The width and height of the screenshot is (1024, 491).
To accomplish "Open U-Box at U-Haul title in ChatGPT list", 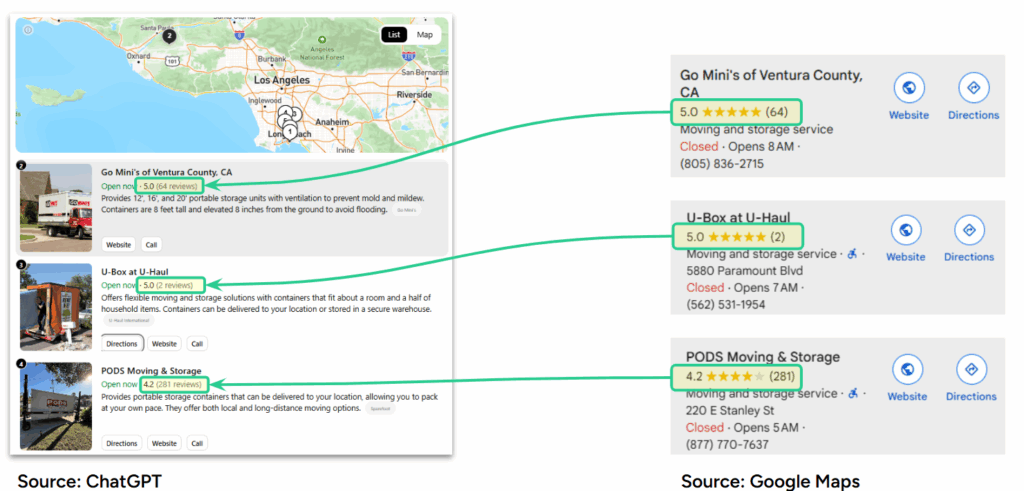I will [x=135, y=272].
